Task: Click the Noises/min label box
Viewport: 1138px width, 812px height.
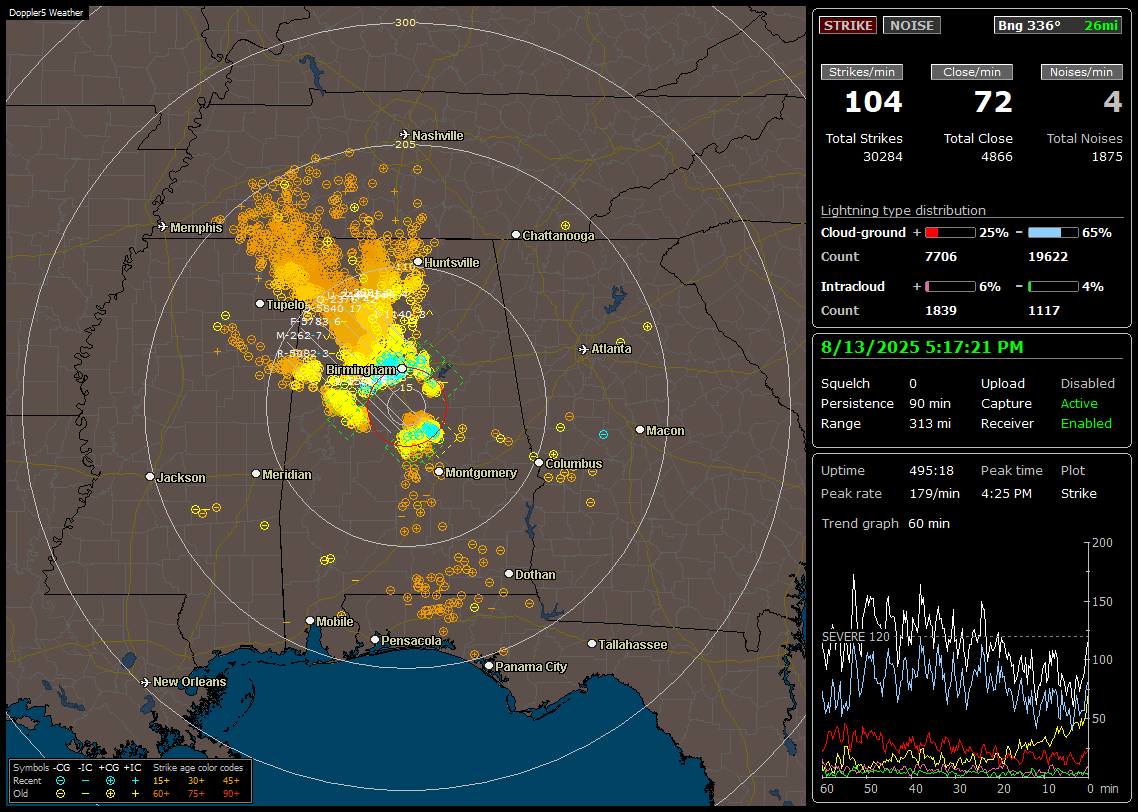Action: tap(1081, 72)
